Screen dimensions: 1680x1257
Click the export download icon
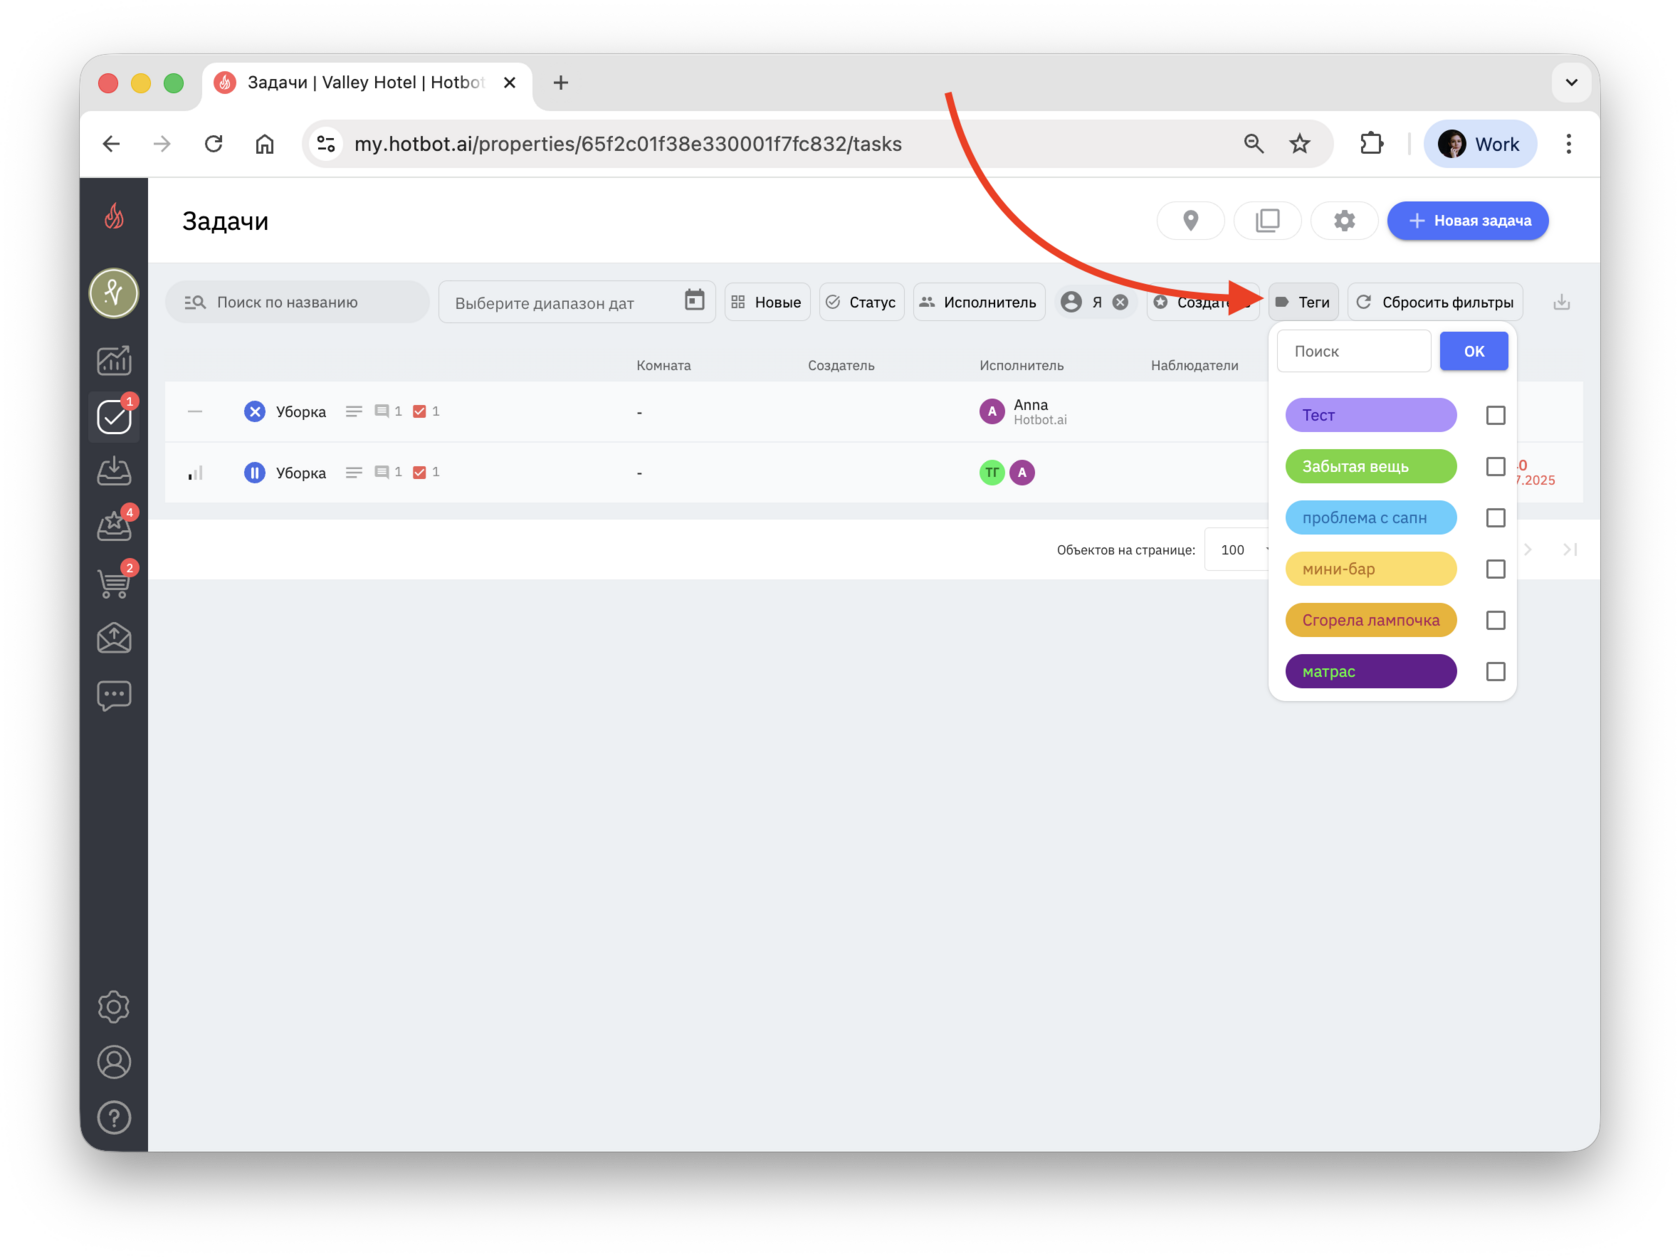point(1561,302)
